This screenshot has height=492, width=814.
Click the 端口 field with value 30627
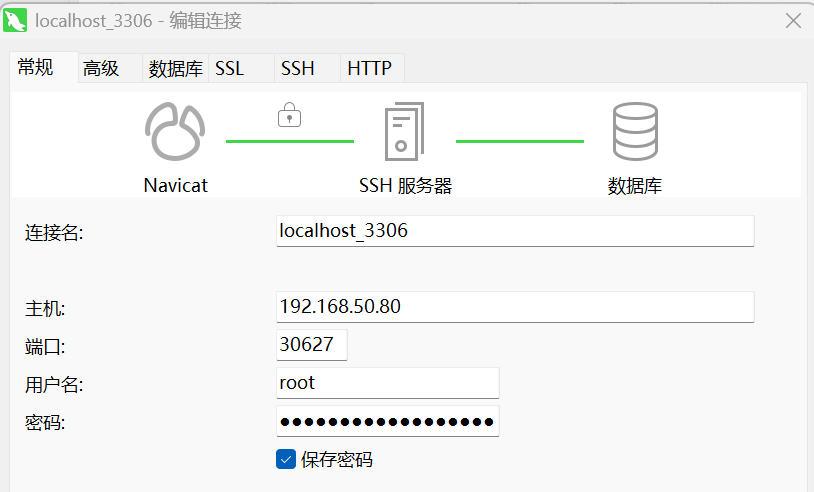tap(311, 345)
